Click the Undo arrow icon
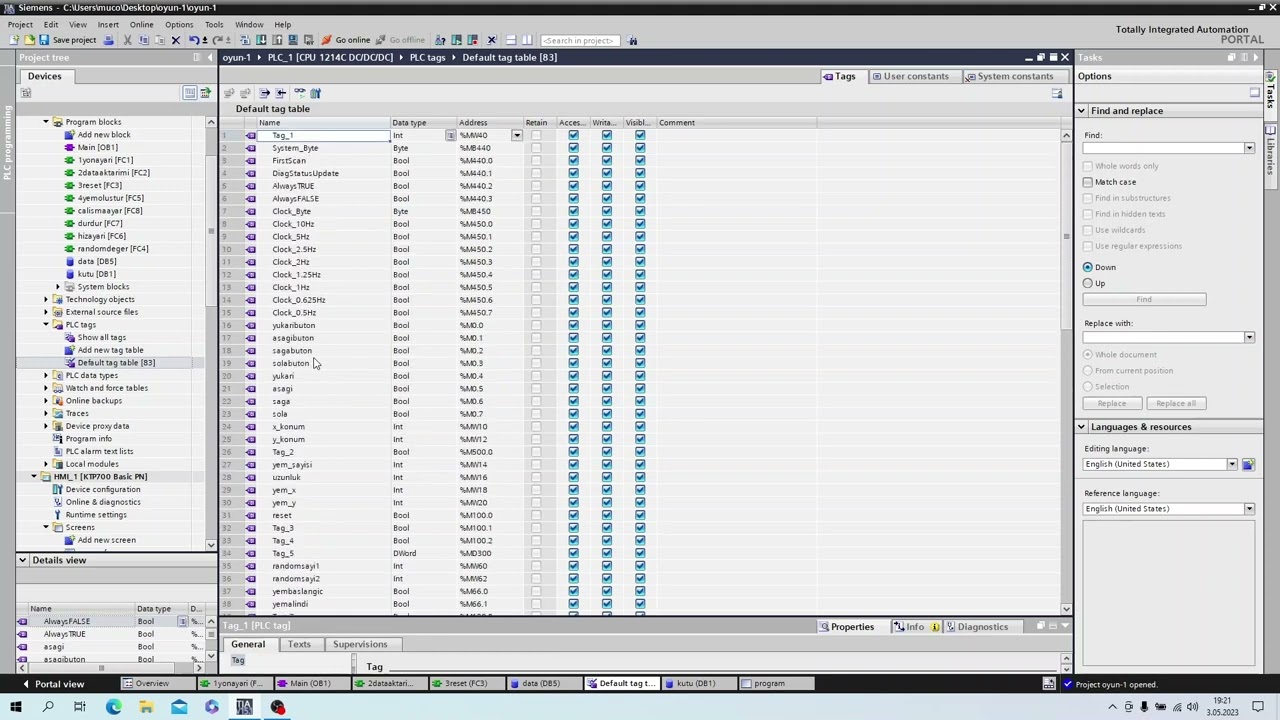The image size is (1280, 720). (194, 40)
